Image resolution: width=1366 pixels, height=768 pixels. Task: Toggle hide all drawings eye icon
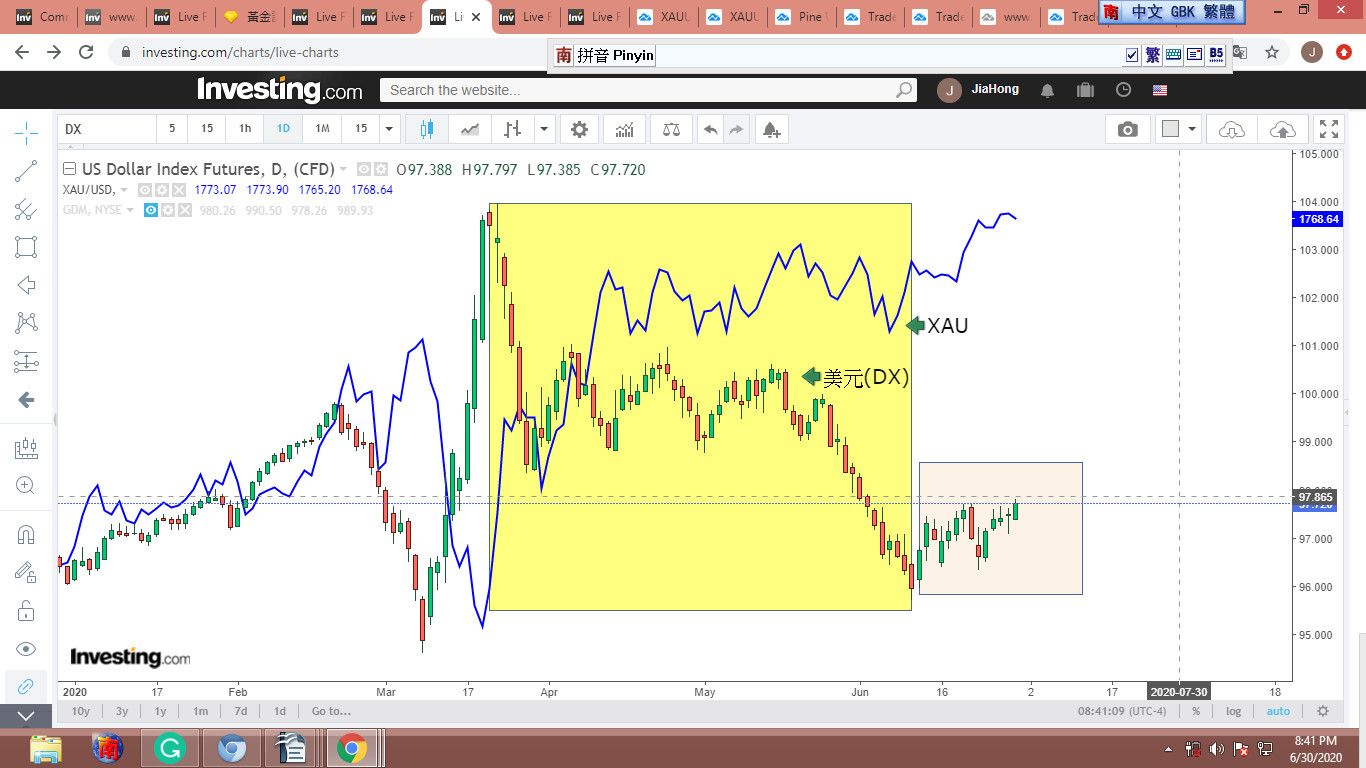pos(26,648)
